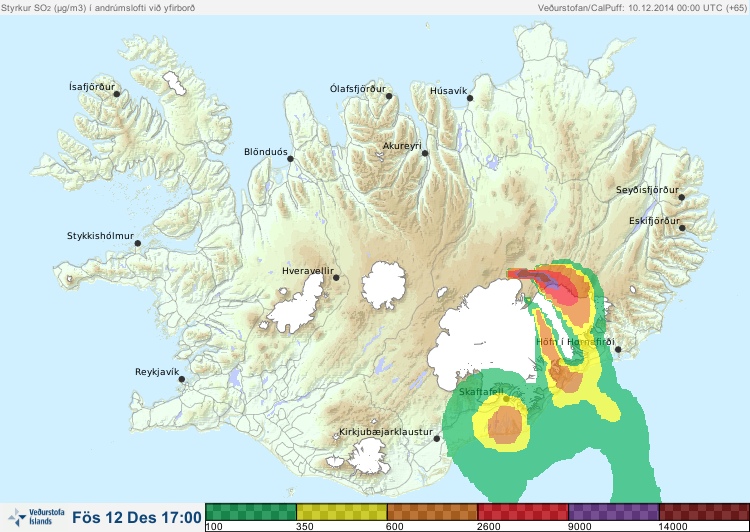750x532 pixels.
Task: Click the legend value 2600
Action: [489, 527]
